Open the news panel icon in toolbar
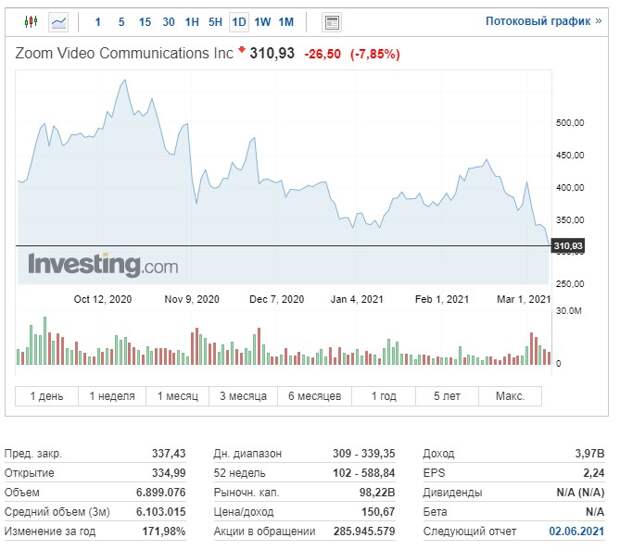The width and height of the screenshot is (620, 550). click(x=331, y=23)
